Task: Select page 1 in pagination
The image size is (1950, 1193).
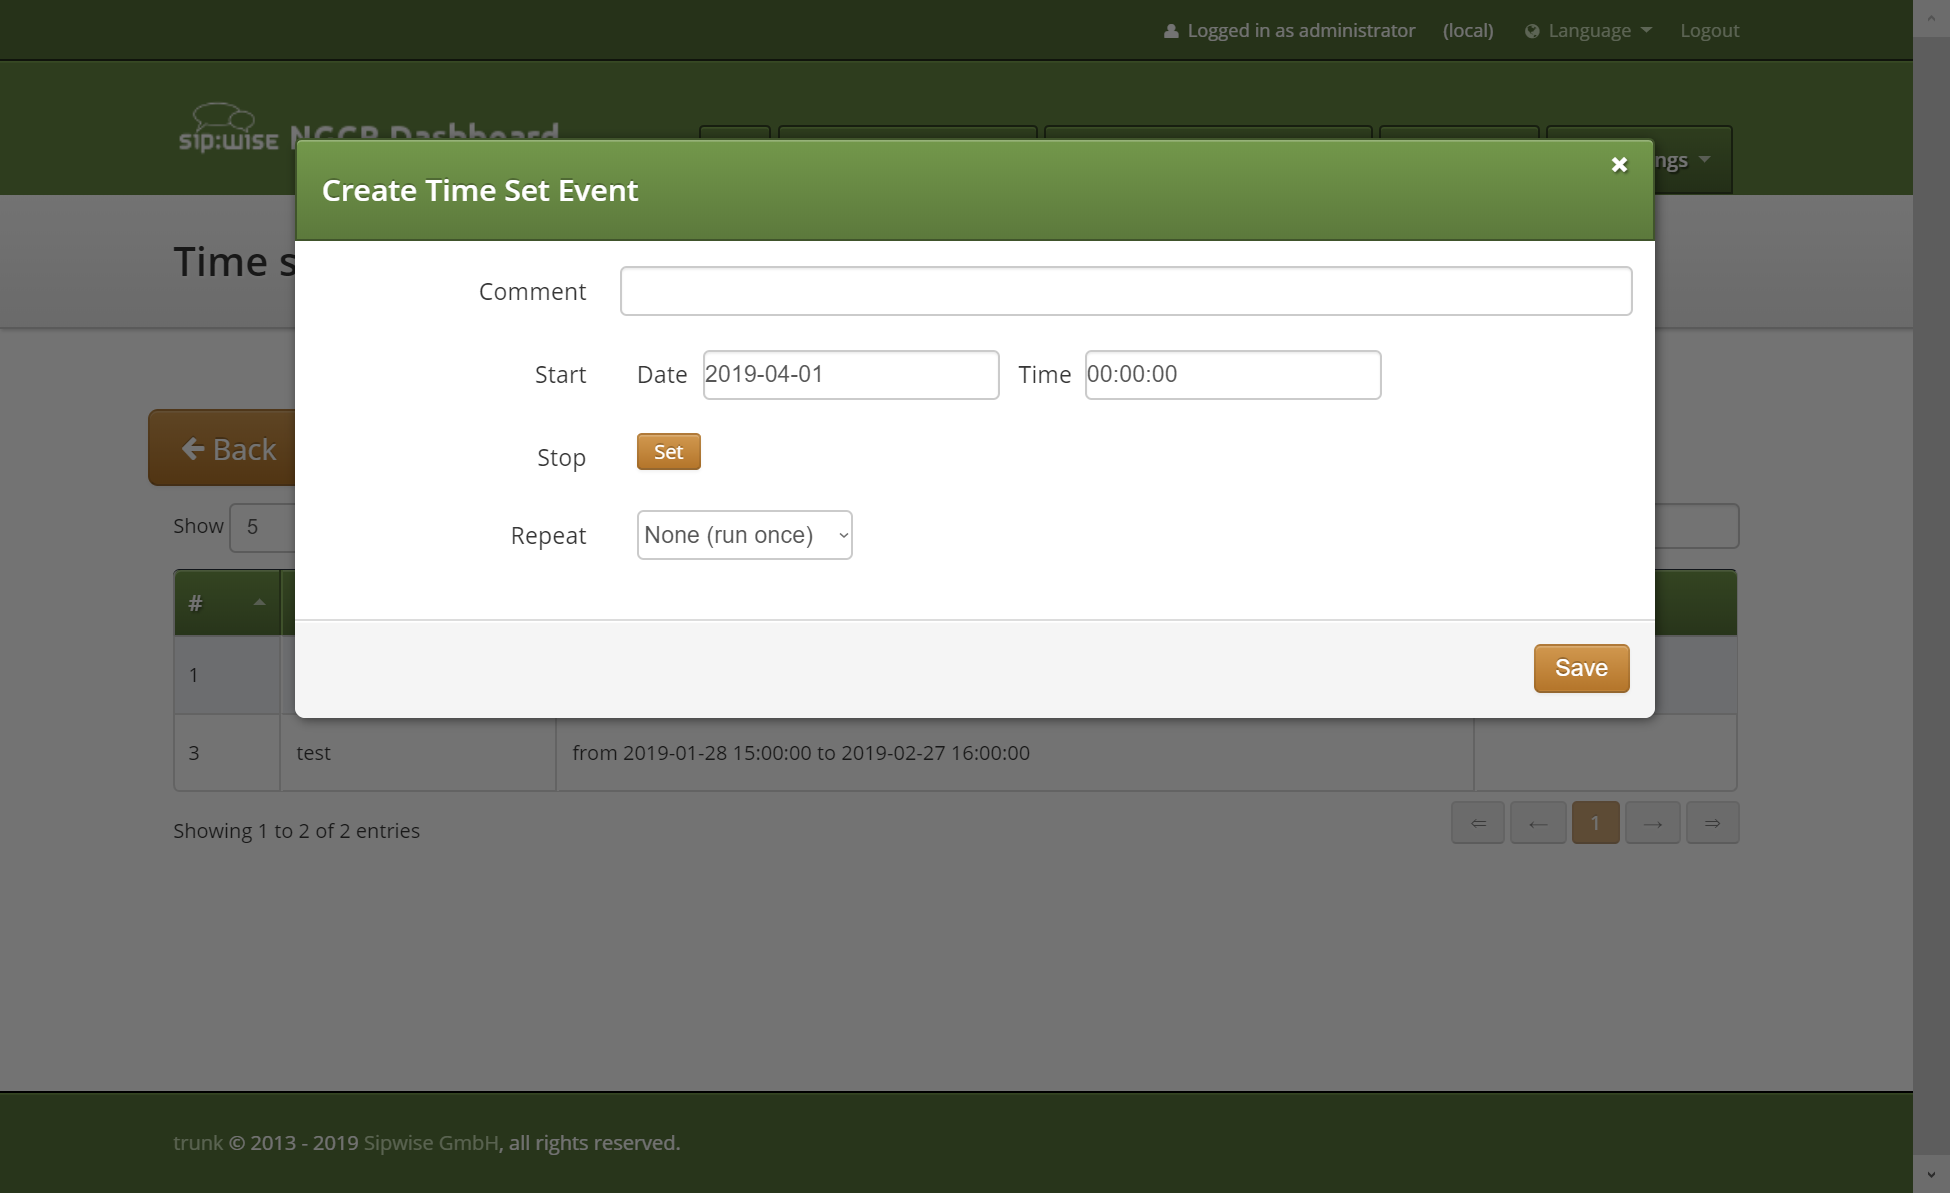Action: (x=1595, y=823)
